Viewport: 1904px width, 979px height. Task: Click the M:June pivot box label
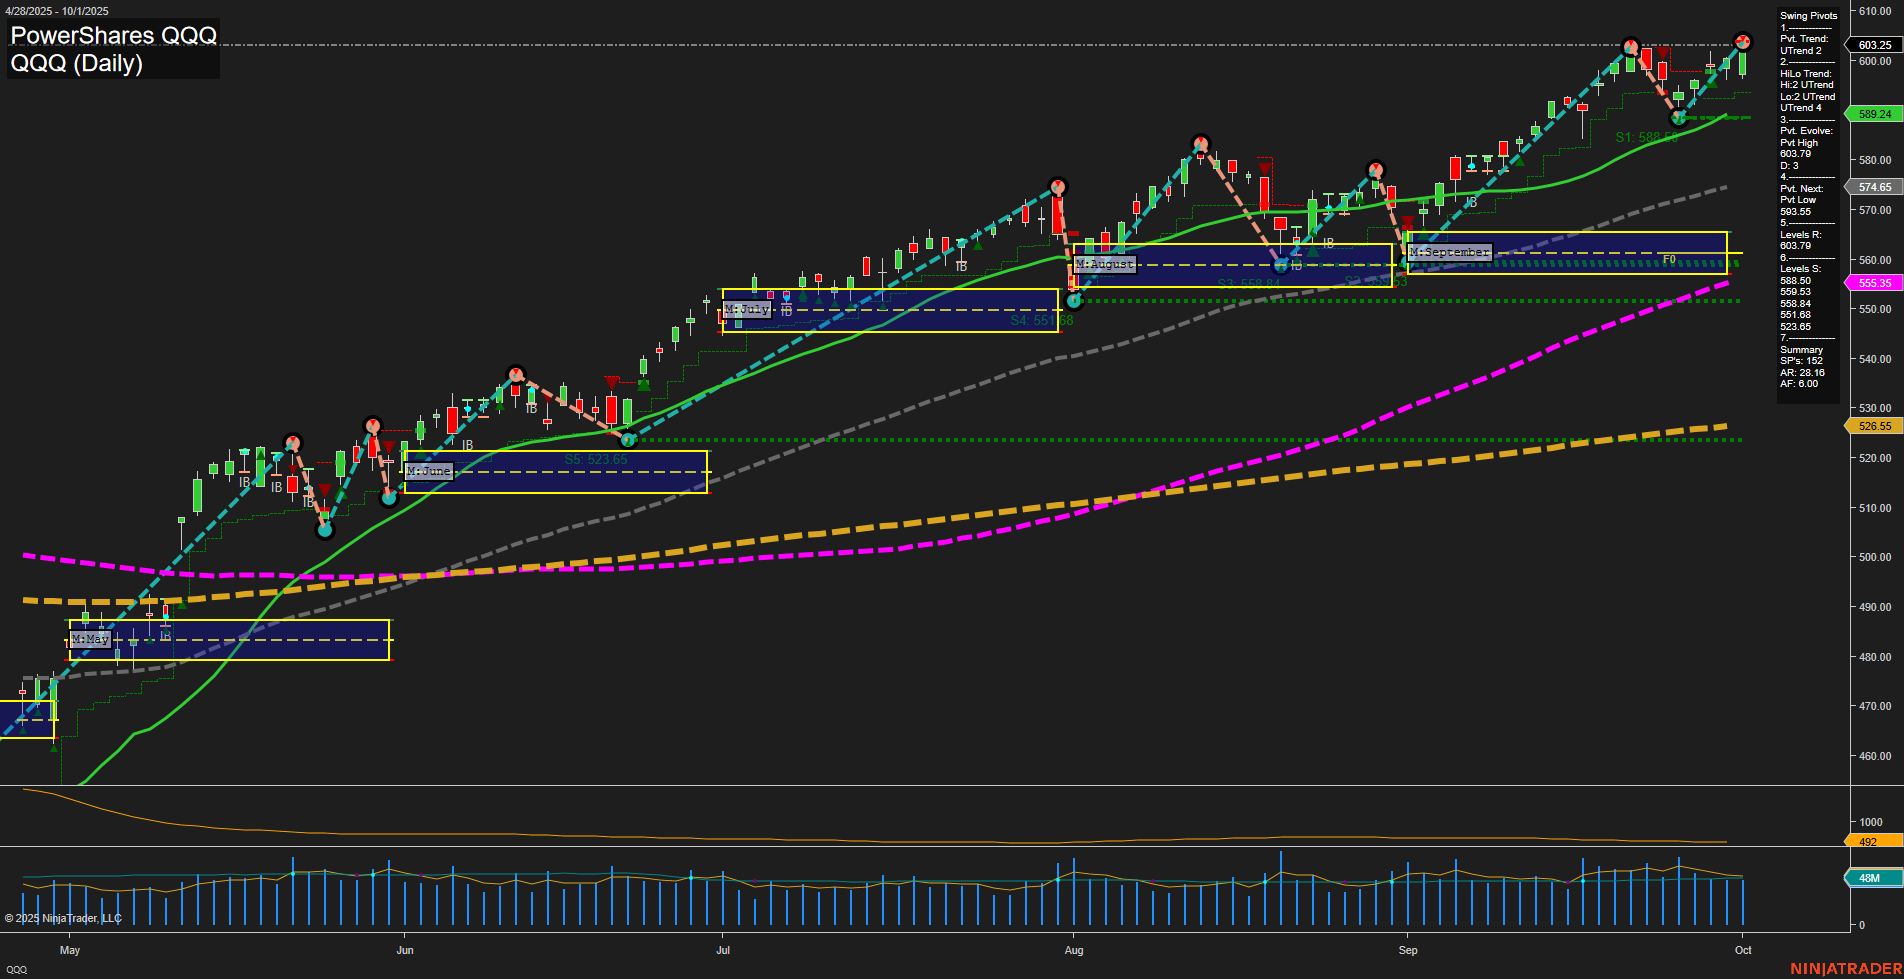pyautogui.click(x=428, y=470)
